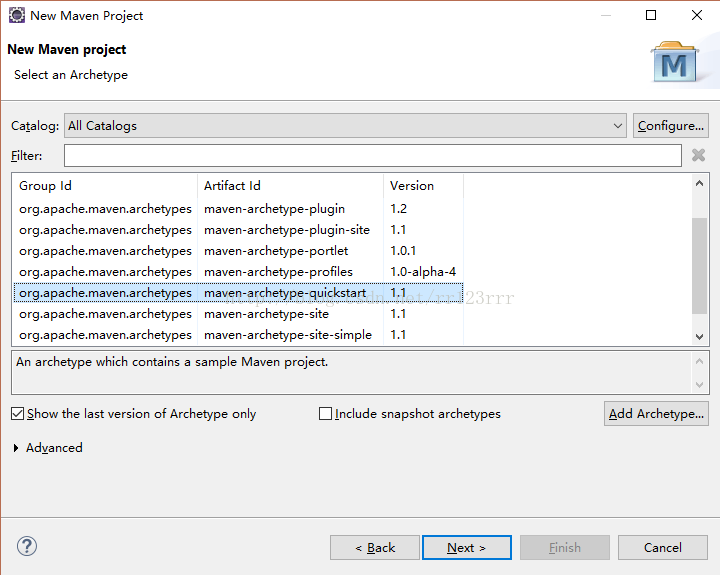
Task: Maximize the New Maven Project window
Action: (651, 15)
